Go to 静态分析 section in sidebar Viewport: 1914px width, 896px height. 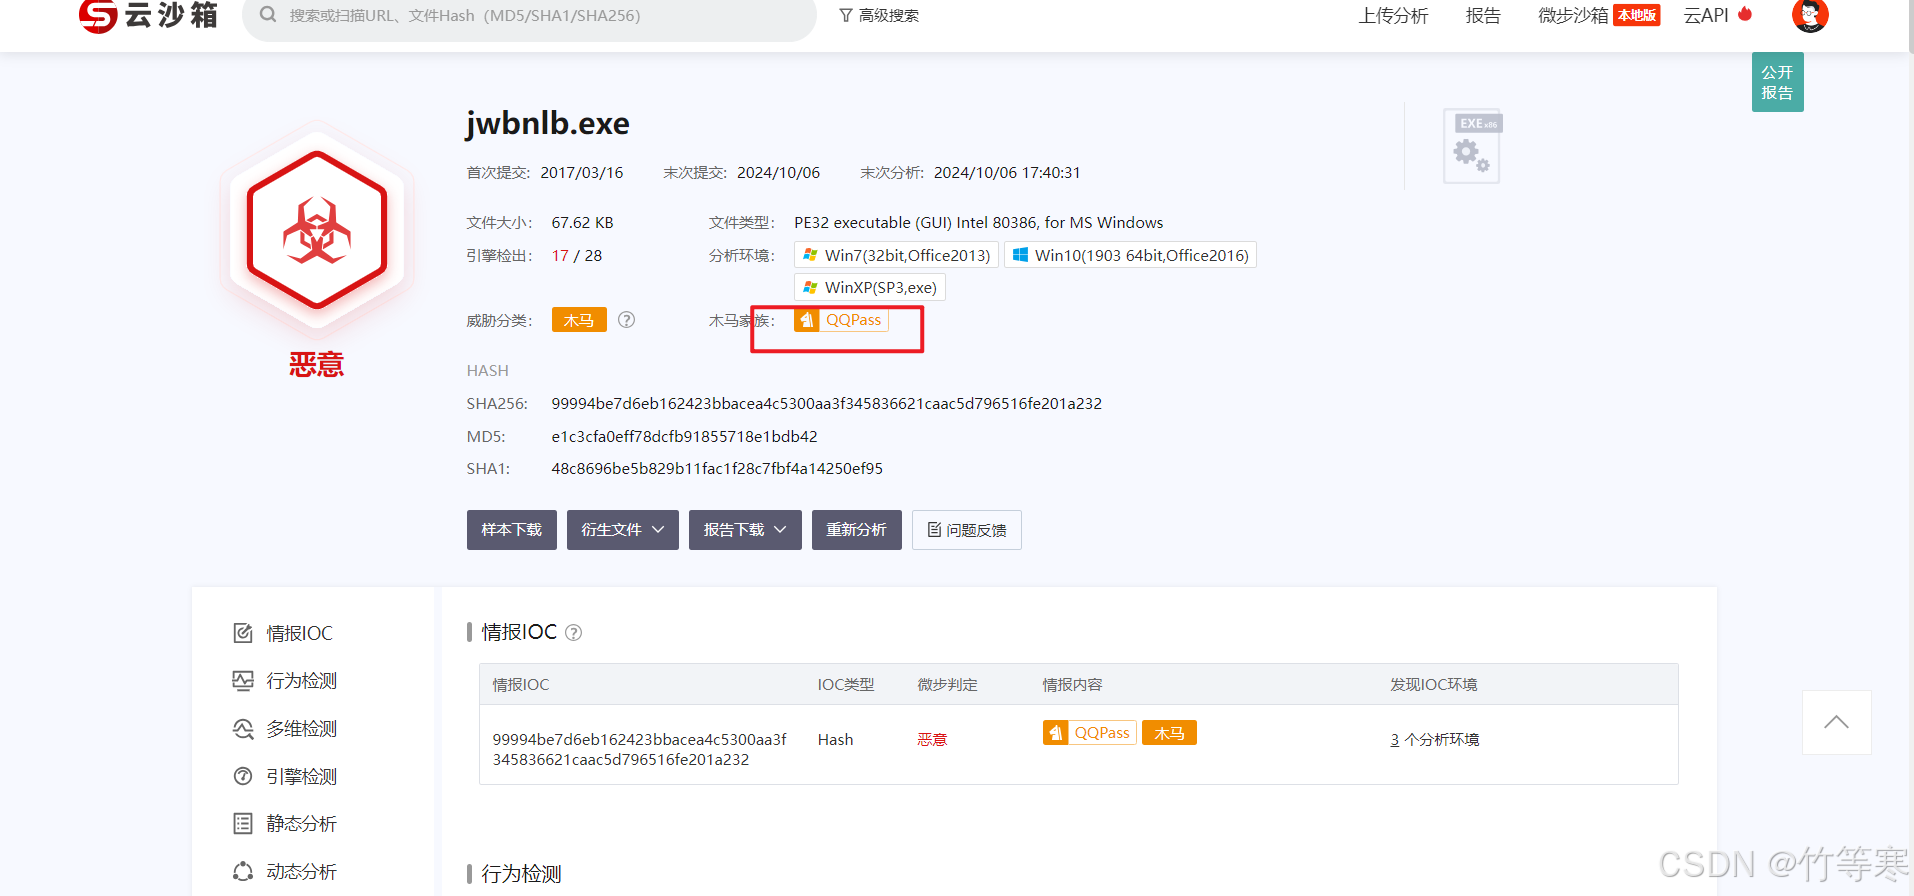(301, 824)
